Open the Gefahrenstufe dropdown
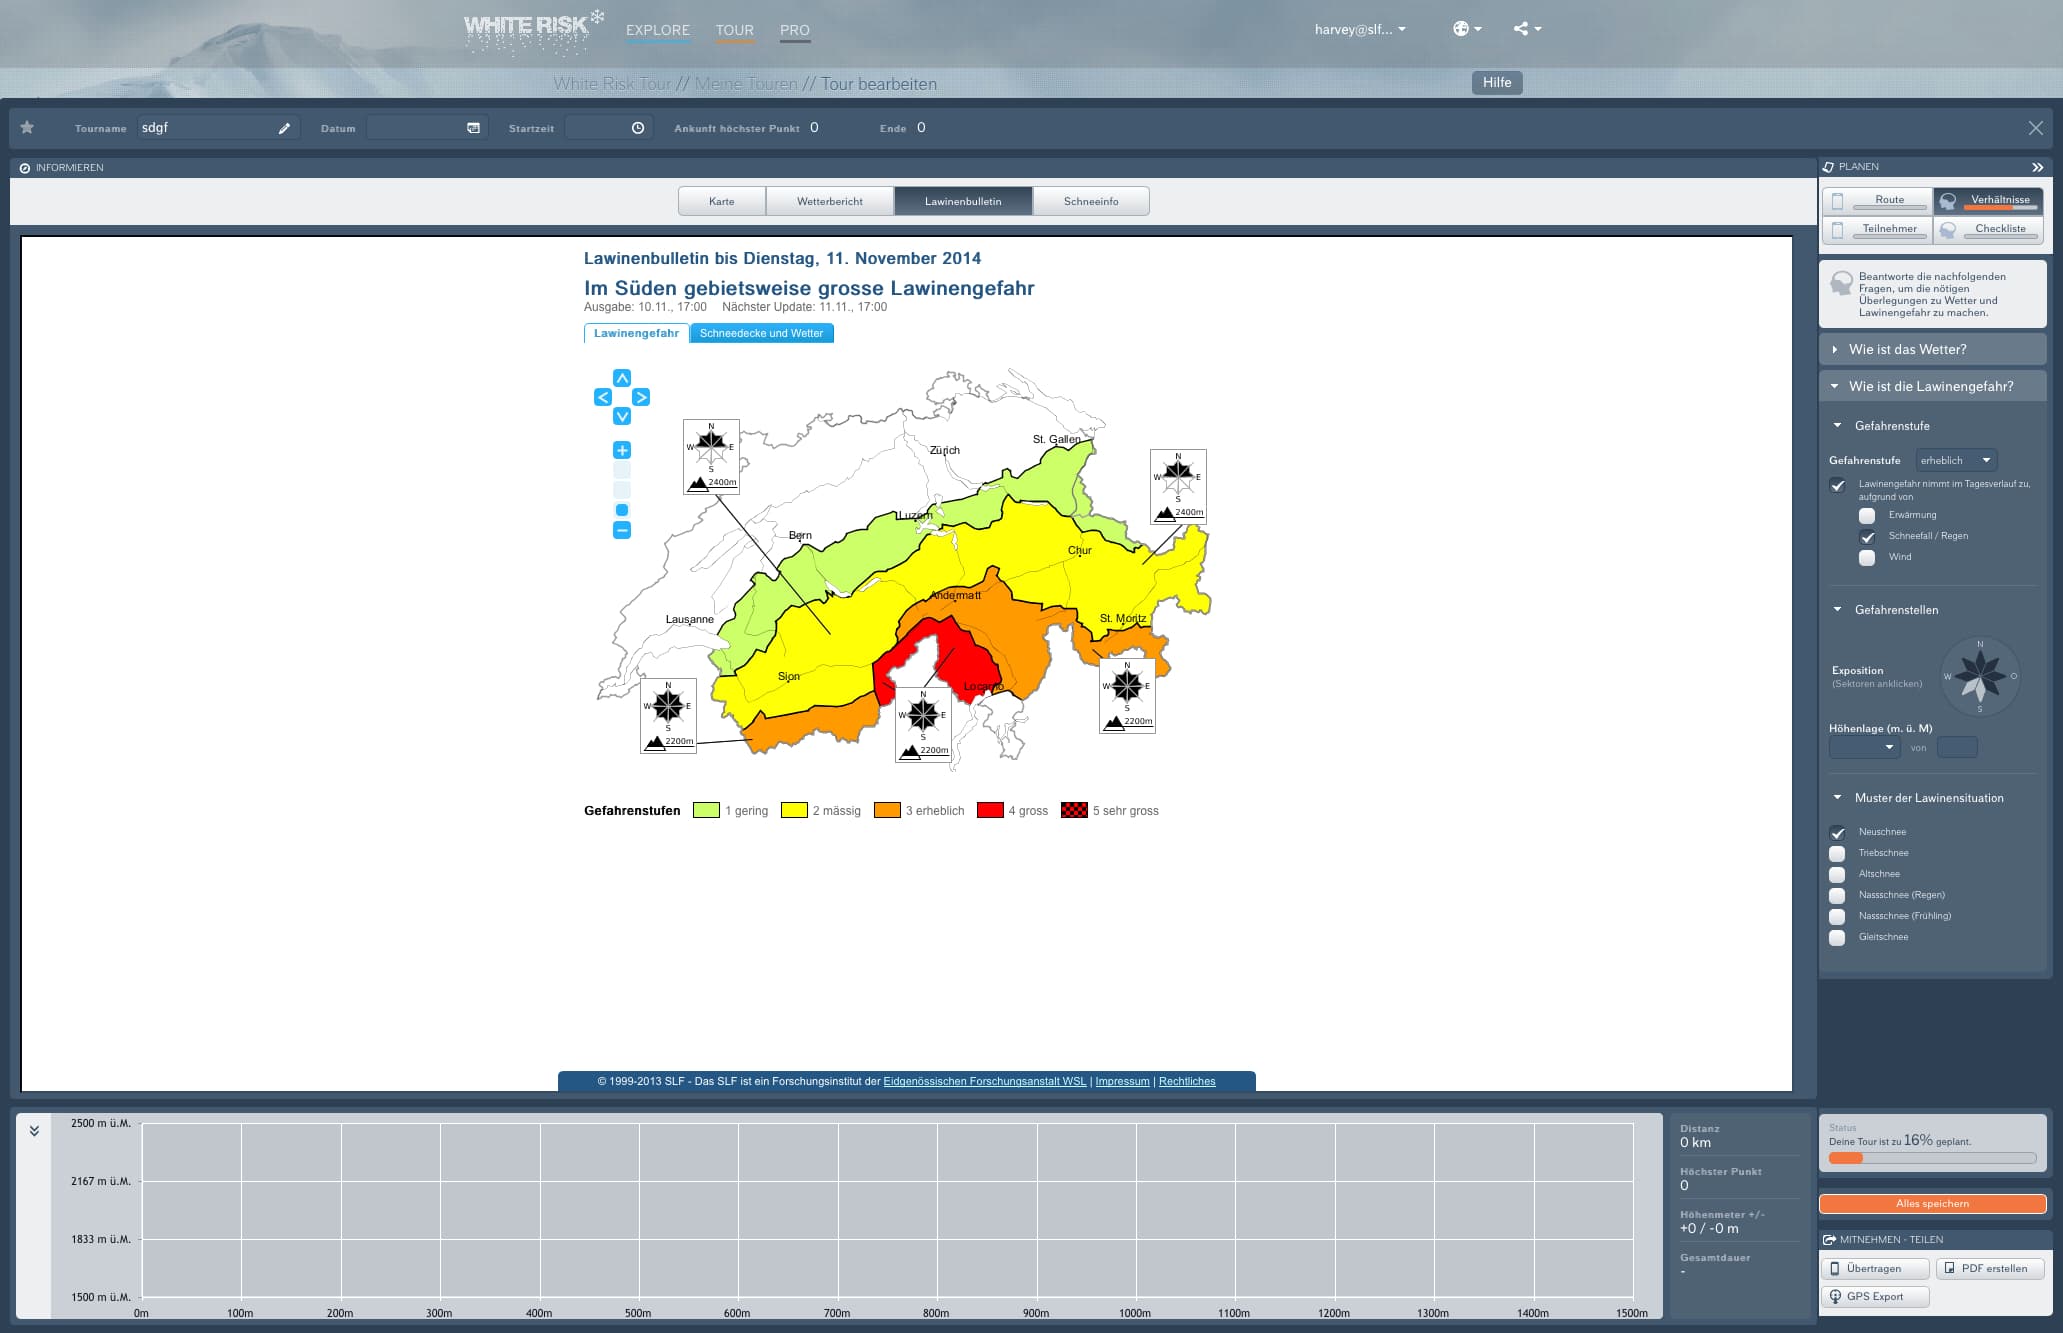This screenshot has height=1333, width=2063. [x=1956, y=460]
